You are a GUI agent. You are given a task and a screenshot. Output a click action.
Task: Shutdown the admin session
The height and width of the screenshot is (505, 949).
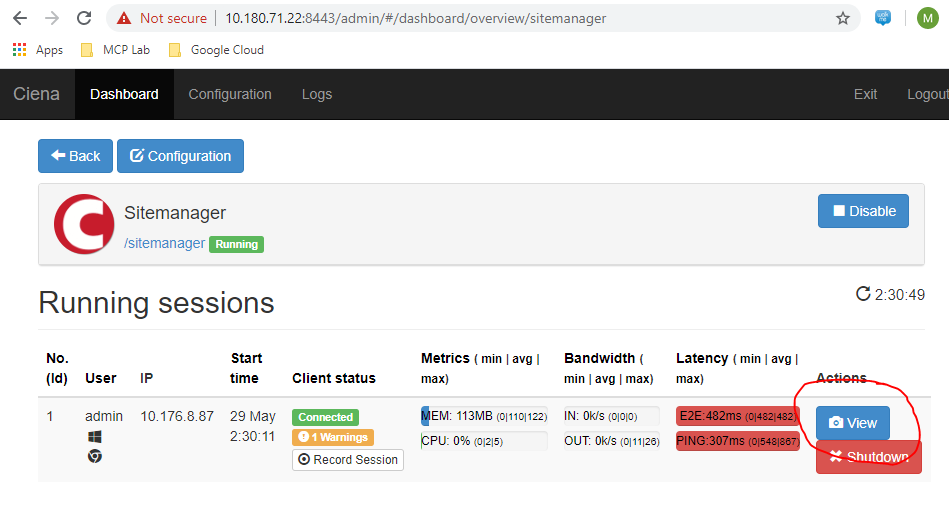(x=869, y=457)
